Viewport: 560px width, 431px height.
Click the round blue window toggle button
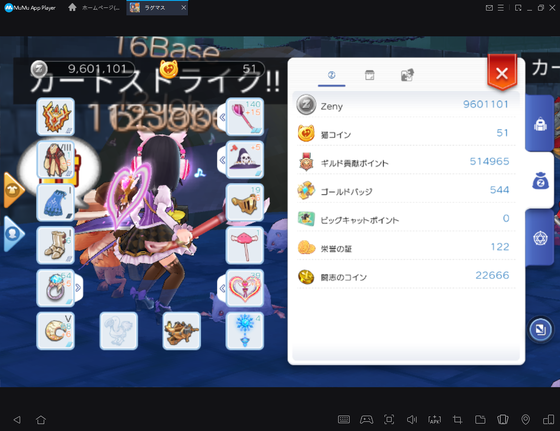pyautogui.click(x=540, y=330)
